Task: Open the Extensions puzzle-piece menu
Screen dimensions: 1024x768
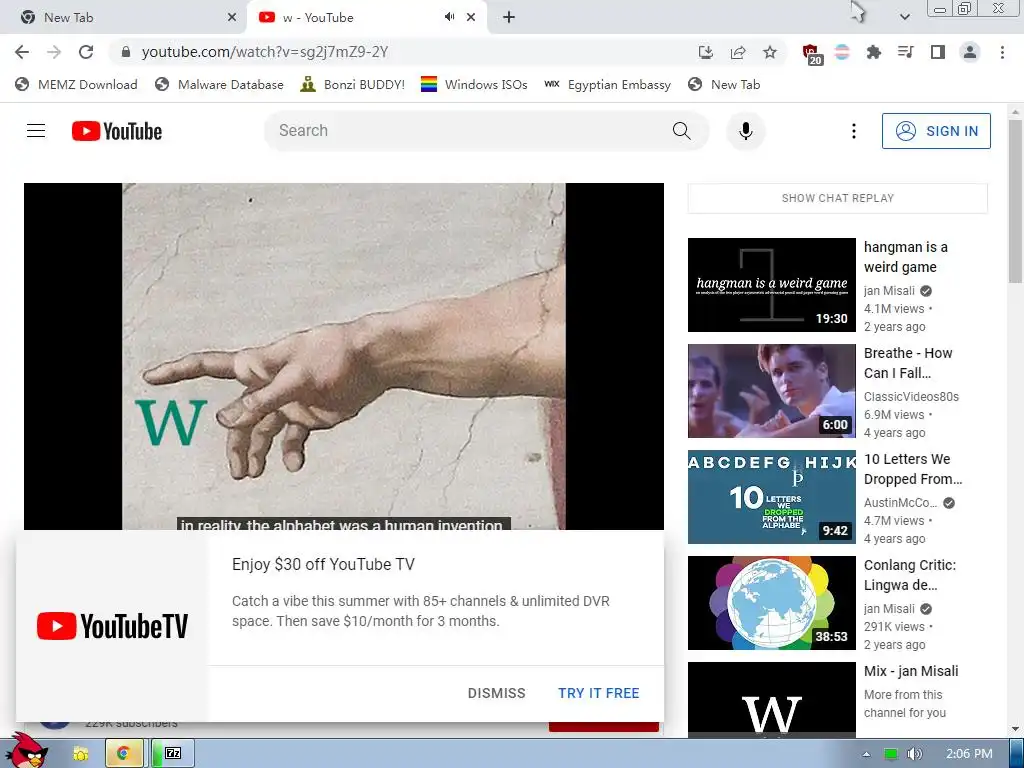Action: click(x=874, y=52)
